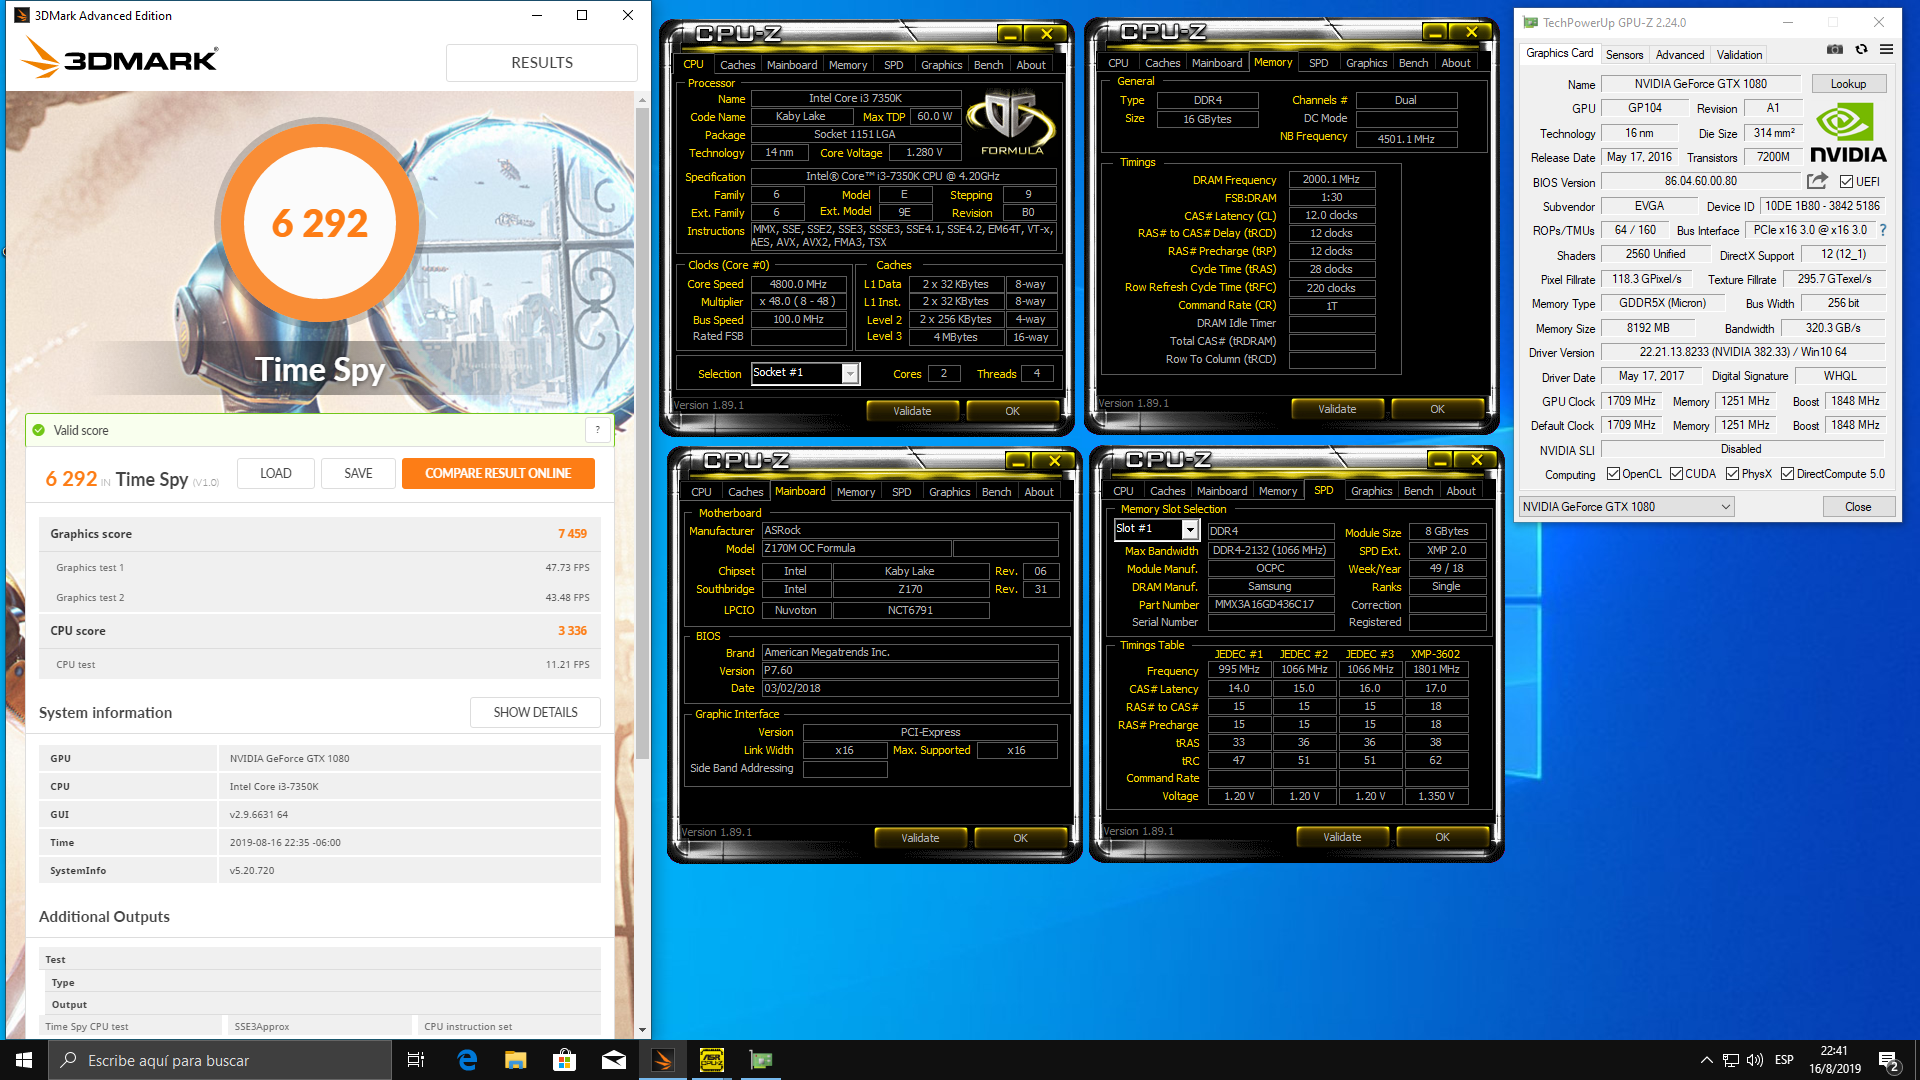Click the Lookup button in GPU-Z
The width and height of the screenshot is (1920, 1080).
pos(1848,84)
